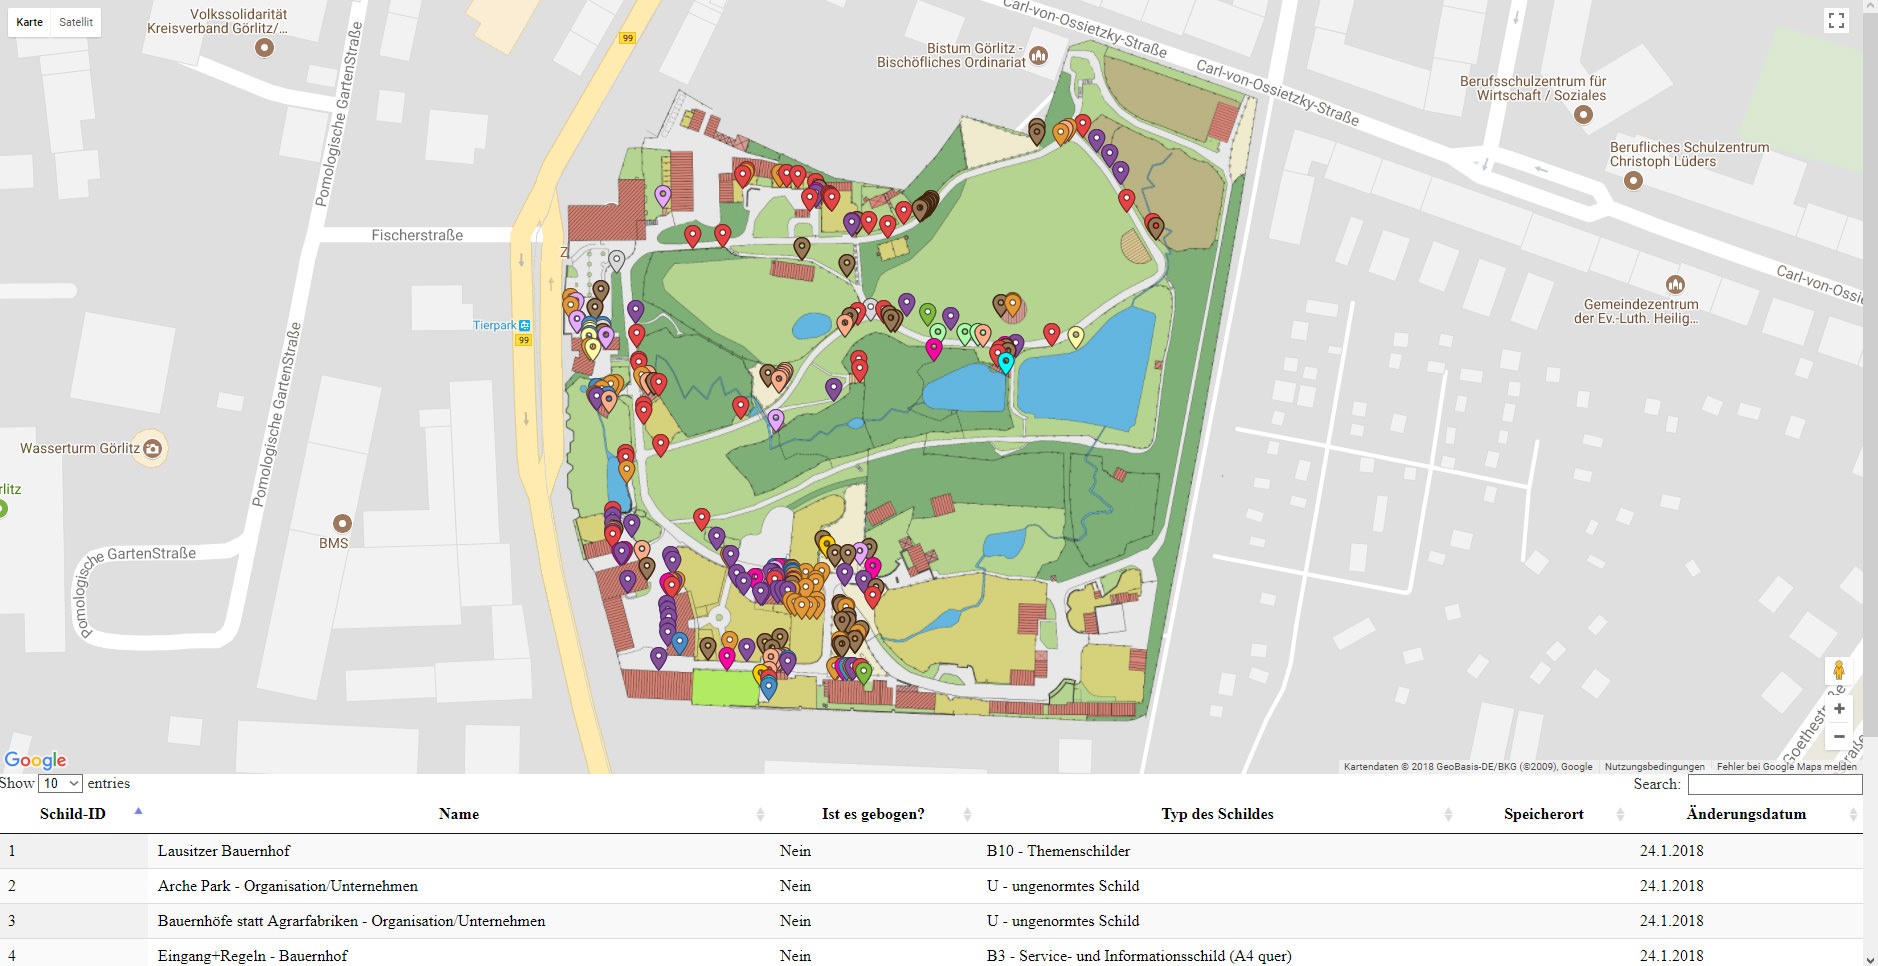Select the BMS place marker
This screenshot has width=1878, height=966.
[x=342, y=523]
